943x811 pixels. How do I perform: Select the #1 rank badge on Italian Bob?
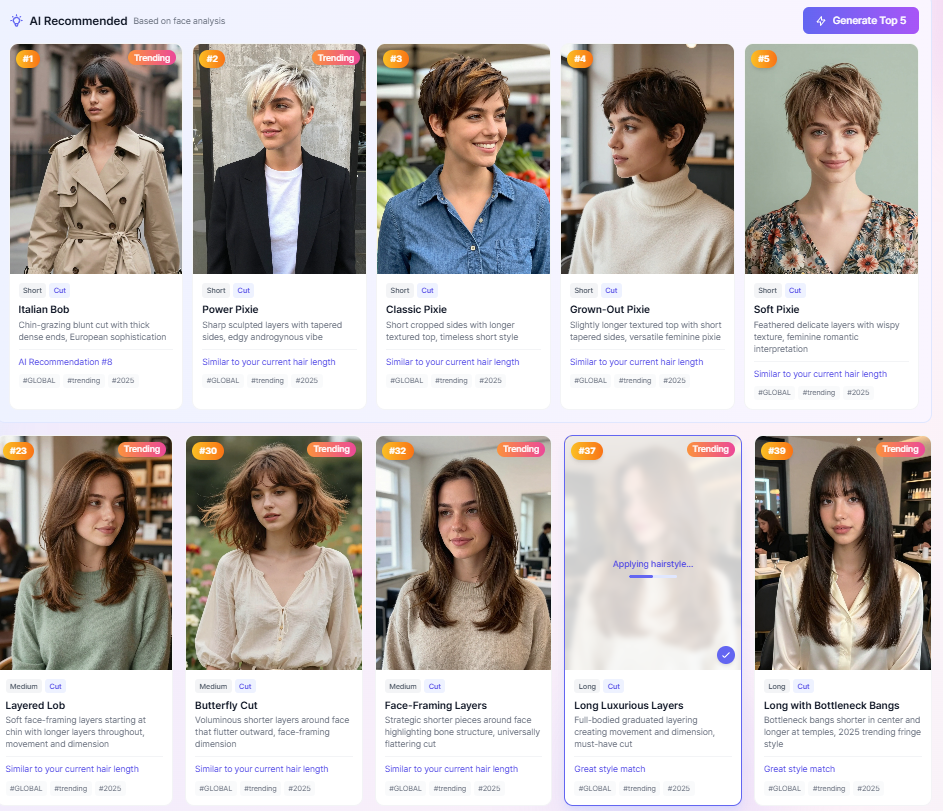[28, 58]
